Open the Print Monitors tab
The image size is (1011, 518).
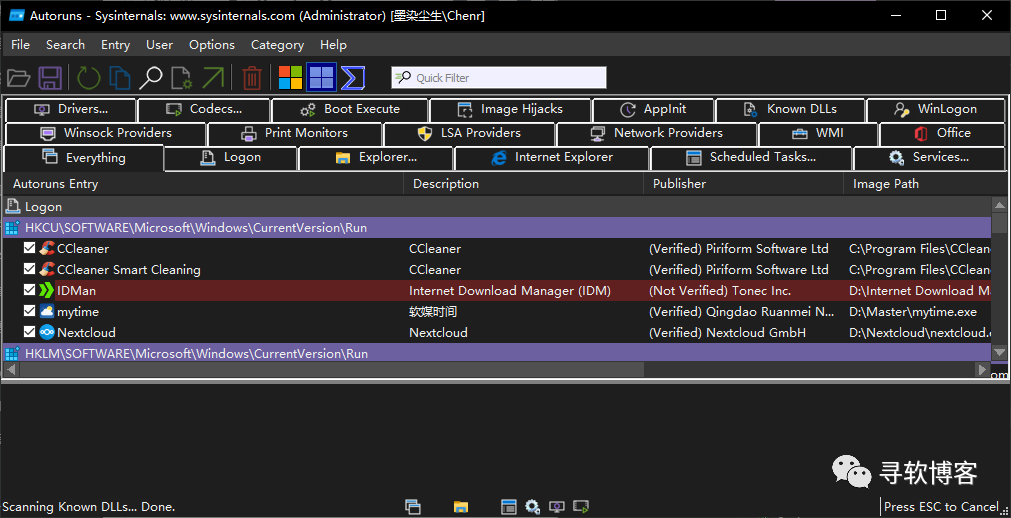295,134
